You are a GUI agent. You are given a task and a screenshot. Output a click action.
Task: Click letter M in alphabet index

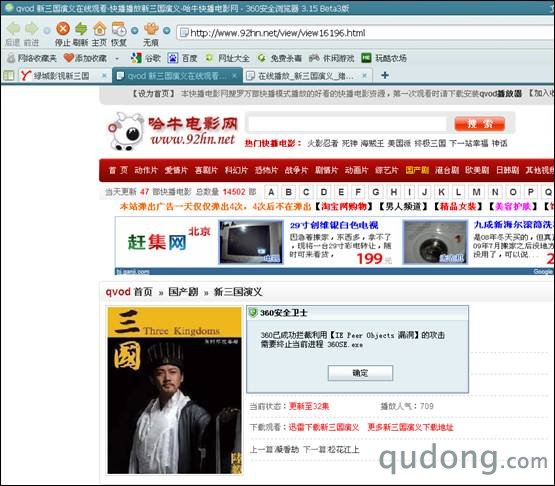pyautogui.click(x=476, y=192)
